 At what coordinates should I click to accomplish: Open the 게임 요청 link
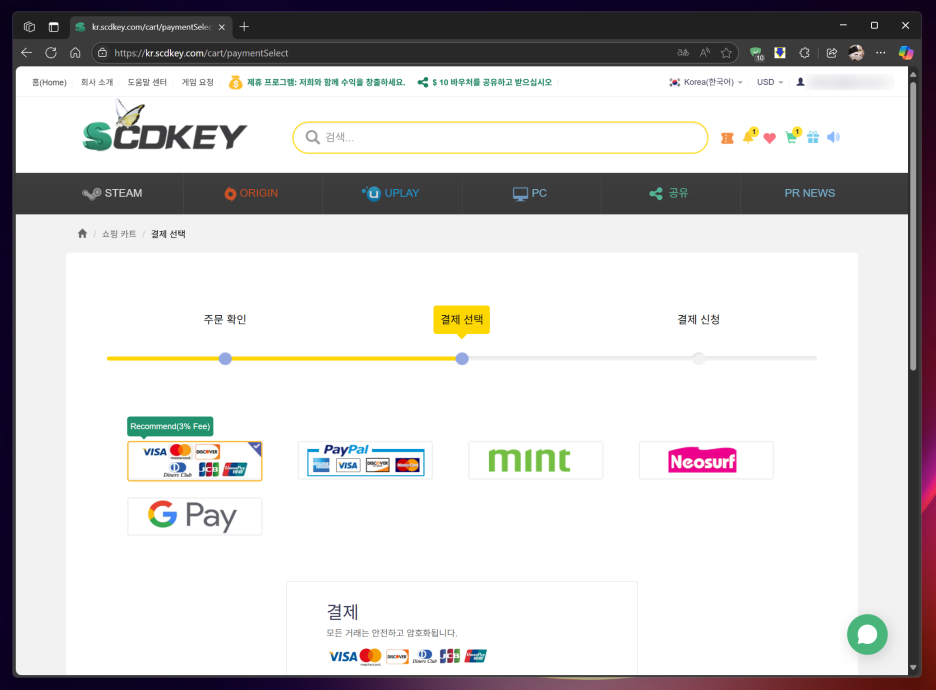[x=198, y=82]
